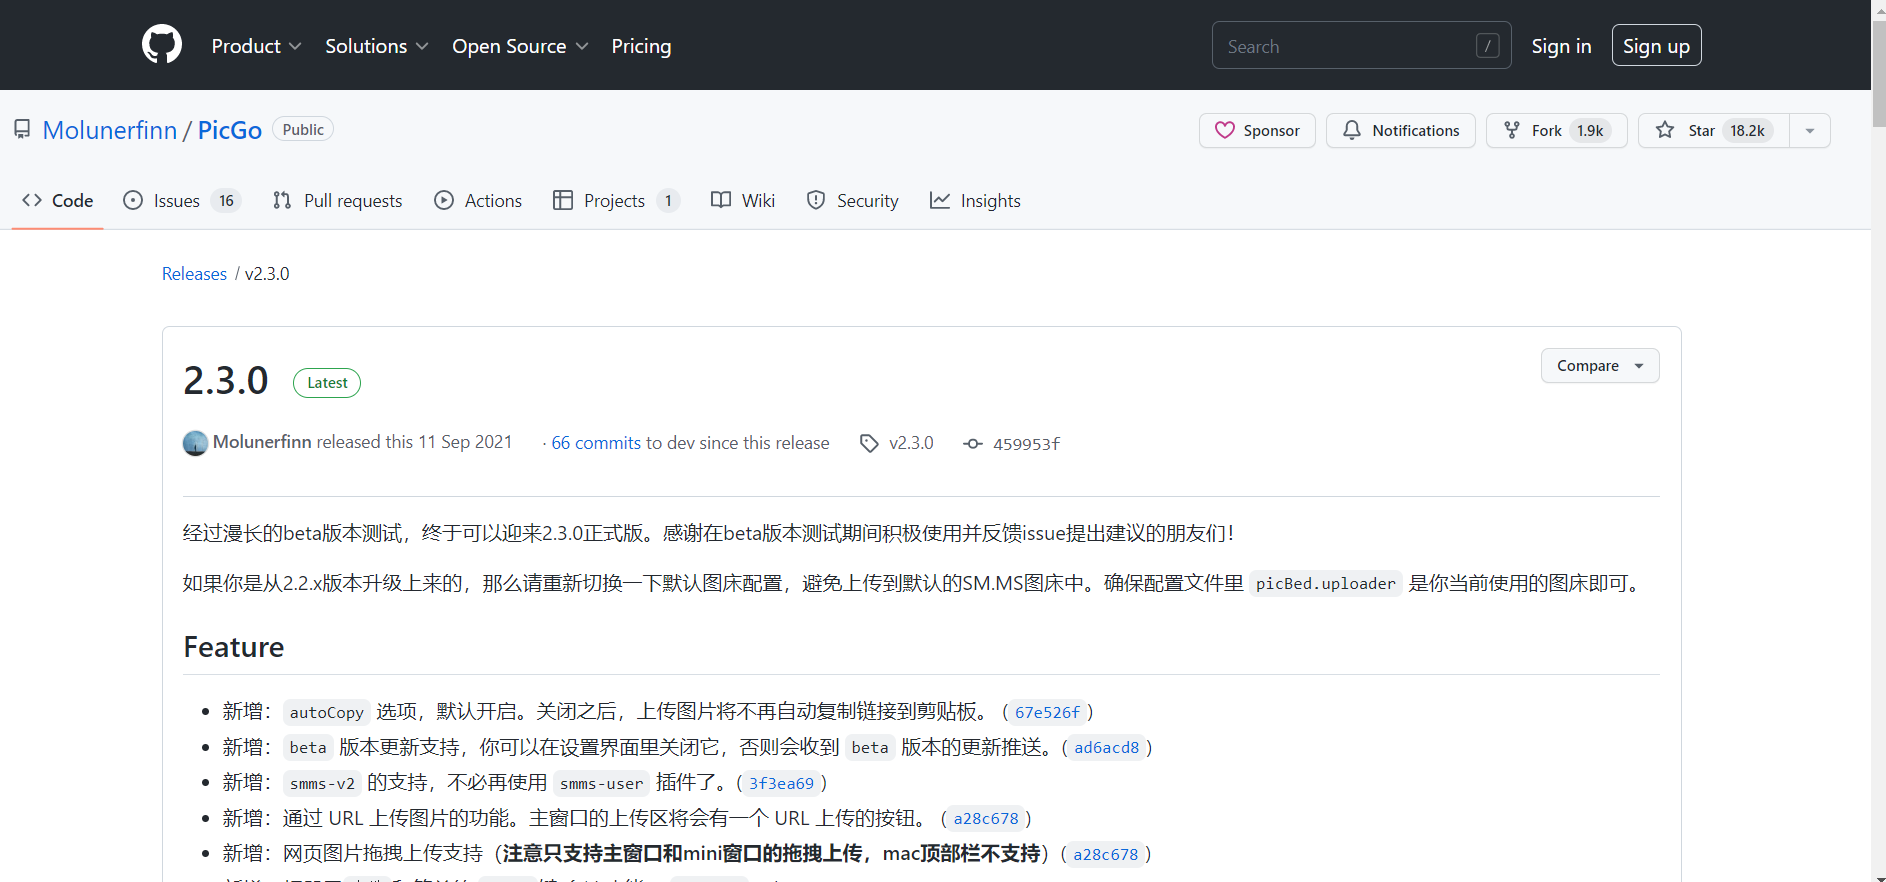The image size is (1886, 882).
Task: Open the Projects tab
Action: 616,201
